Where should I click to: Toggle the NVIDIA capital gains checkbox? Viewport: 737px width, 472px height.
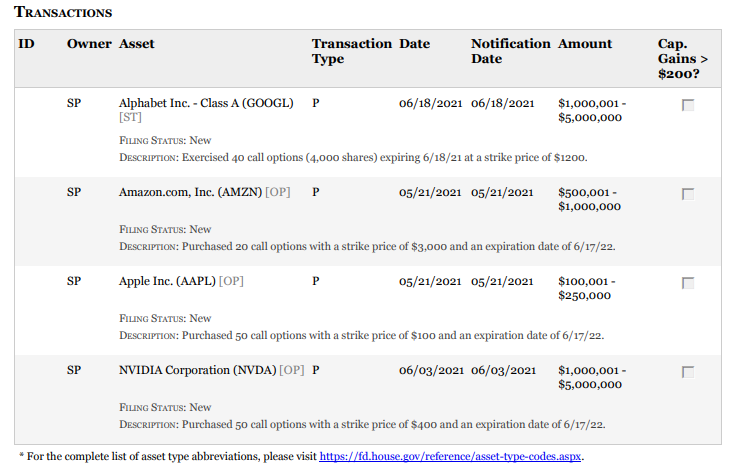(x=688, y=372)
